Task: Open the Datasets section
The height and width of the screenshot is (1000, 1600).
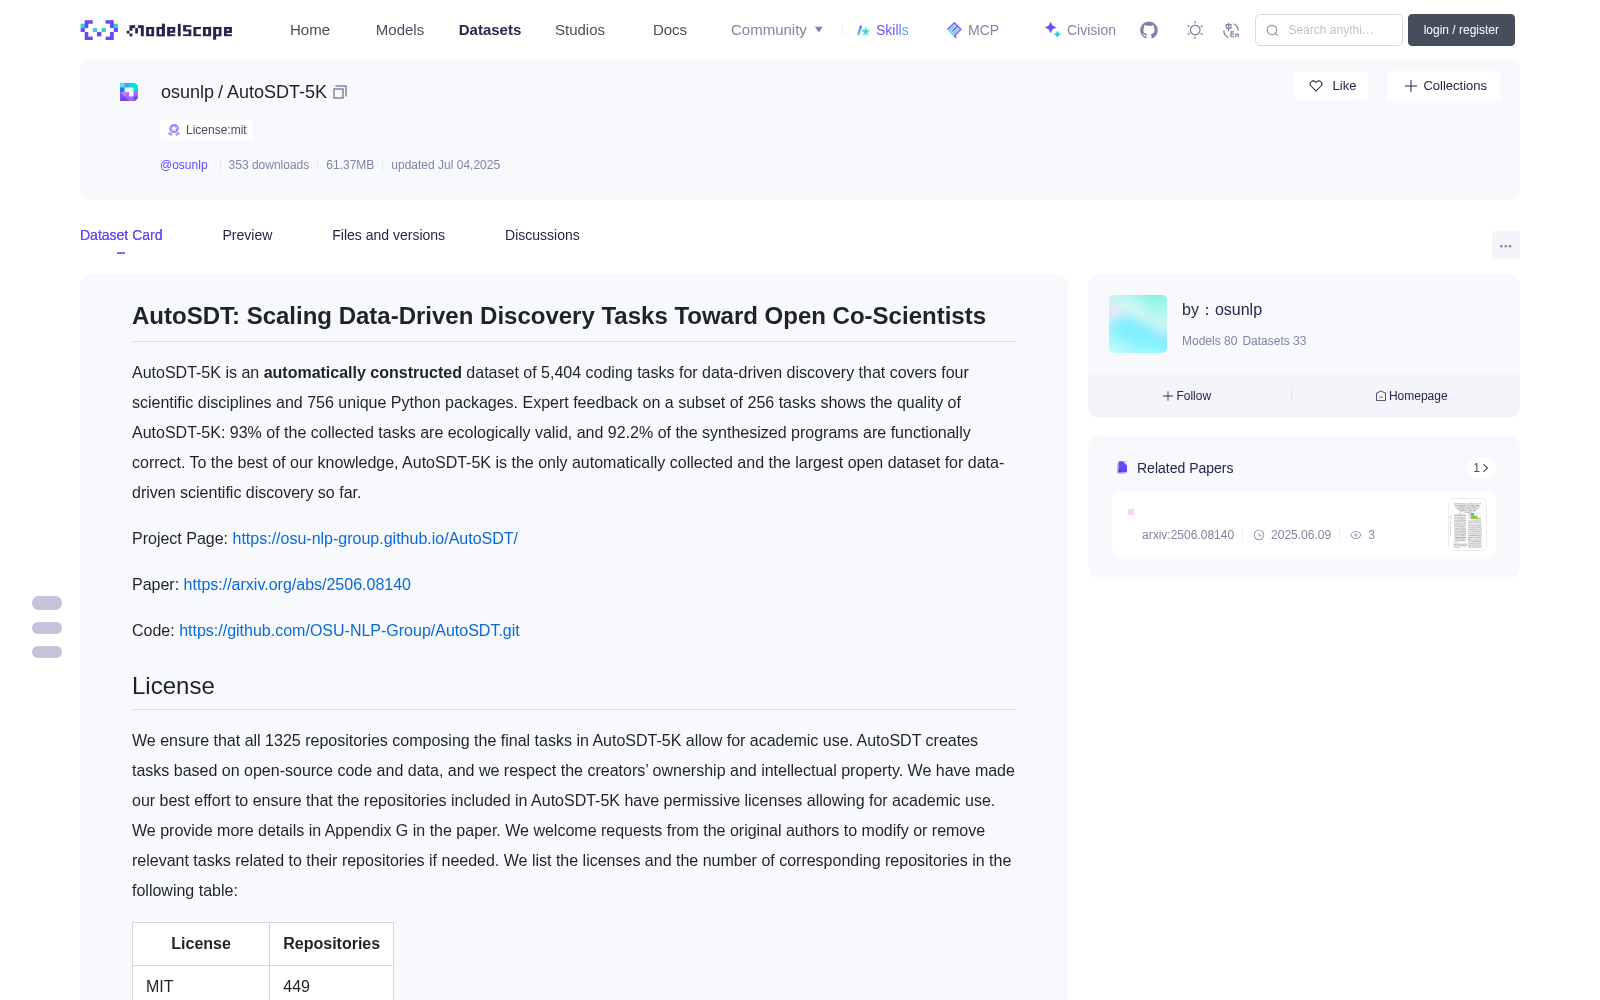Action: point(490,30)
